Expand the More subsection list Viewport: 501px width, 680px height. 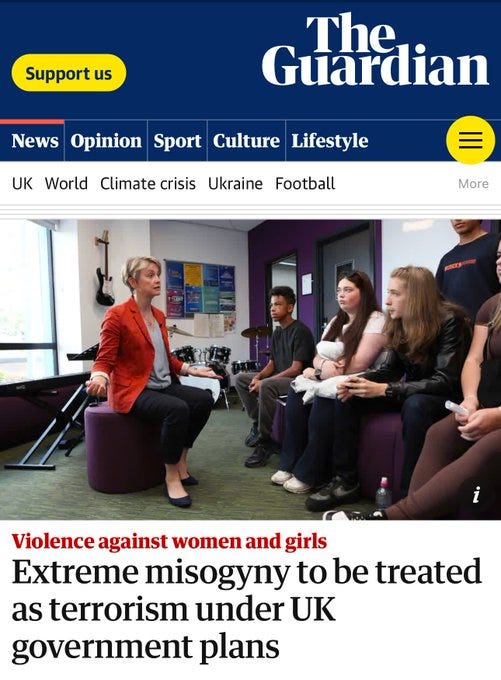(x=473, y=183)
